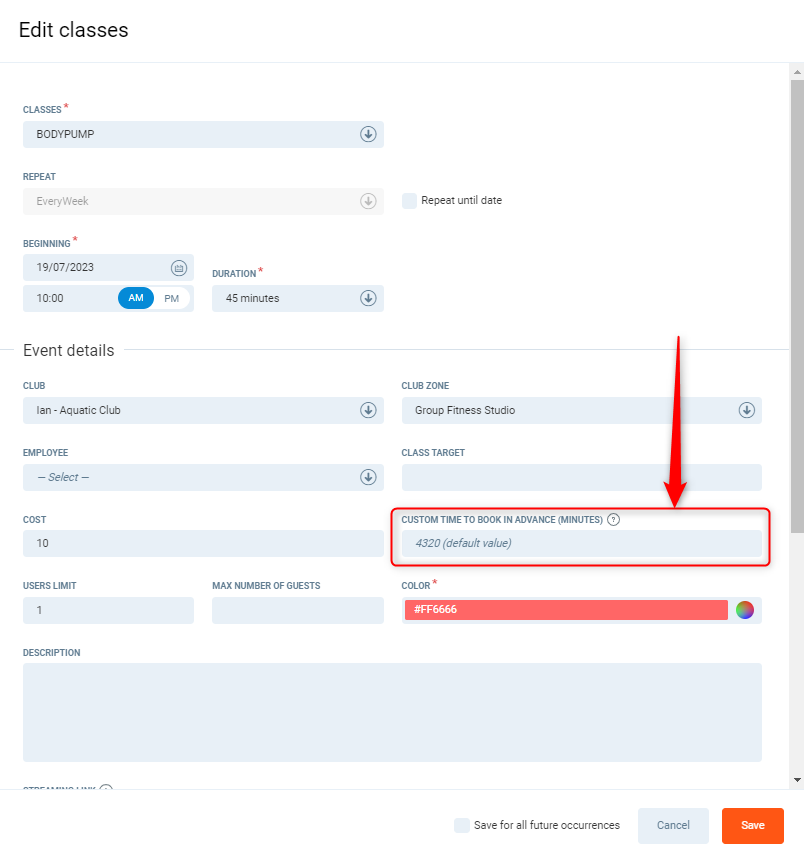Click inside the Description text area
804x864 pixels.
pos(392,712)
